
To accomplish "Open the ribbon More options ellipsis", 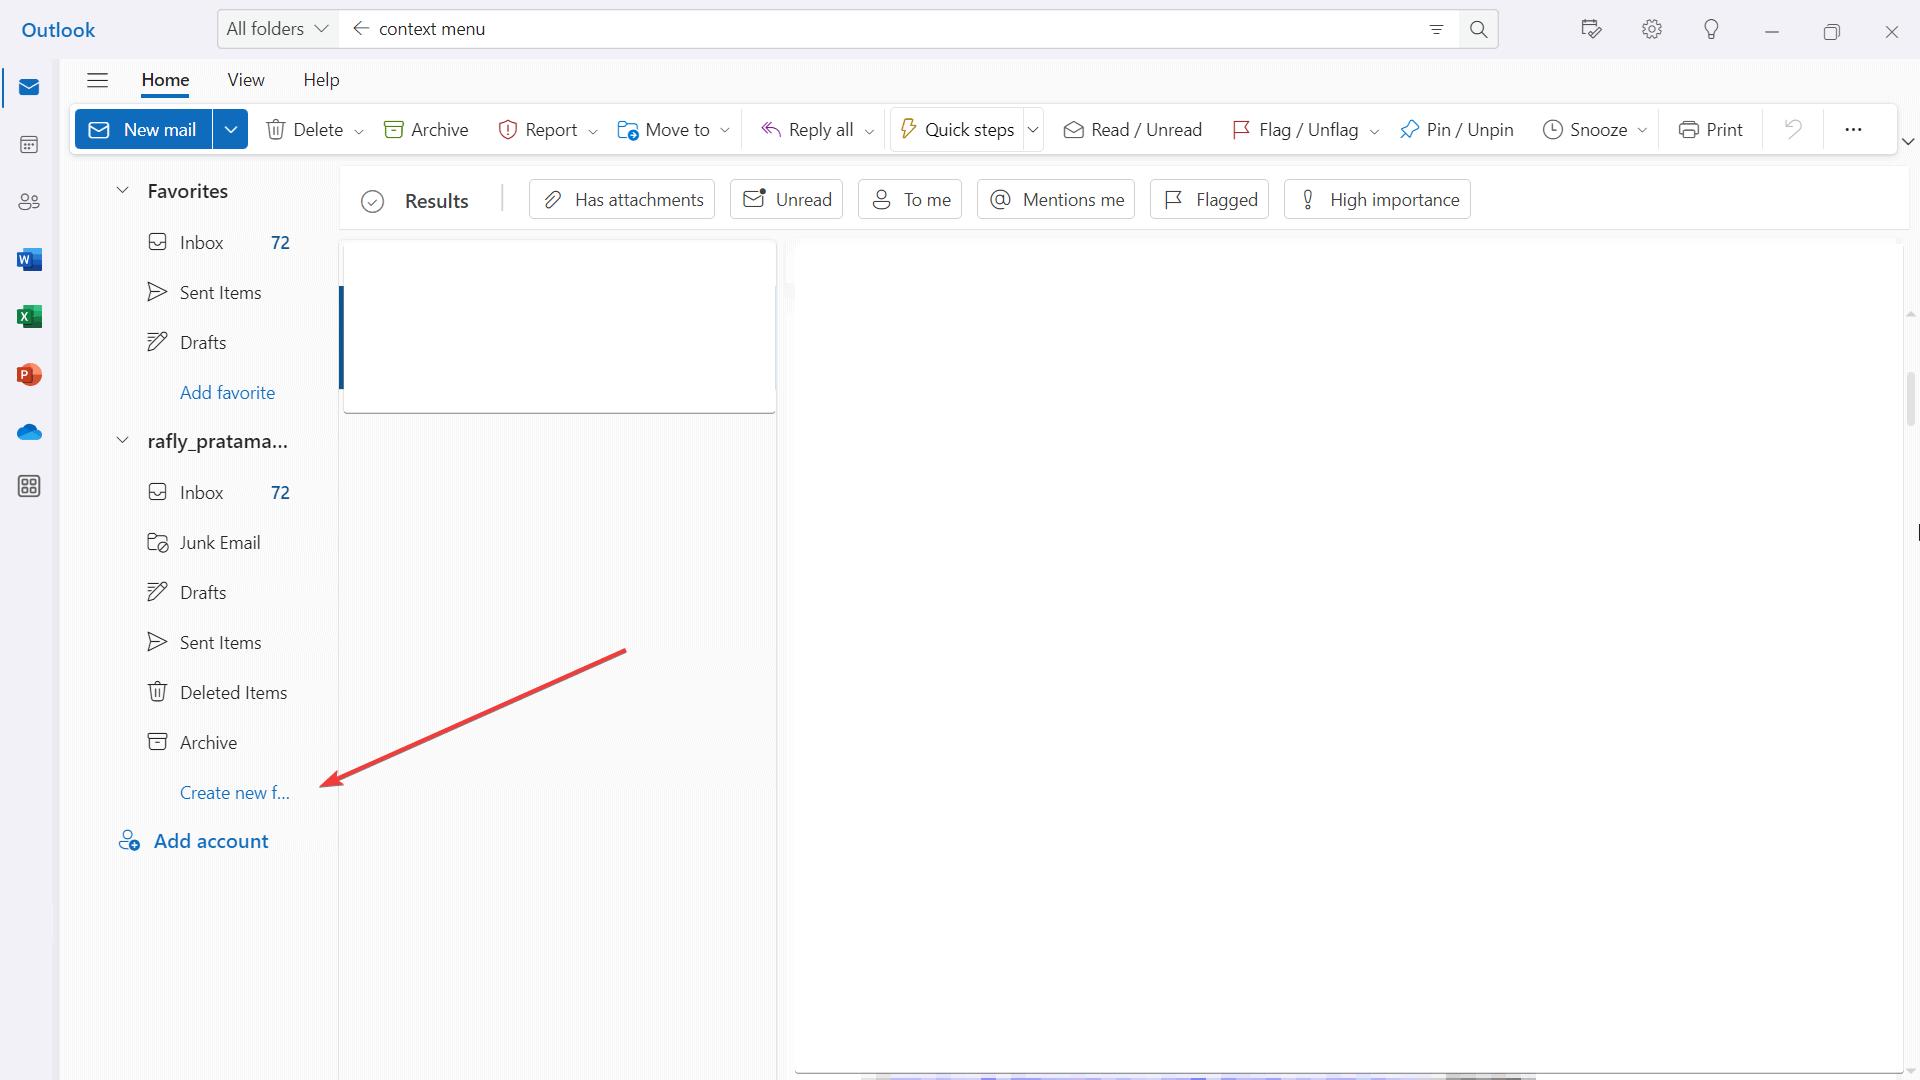I will click(1853, 129).
